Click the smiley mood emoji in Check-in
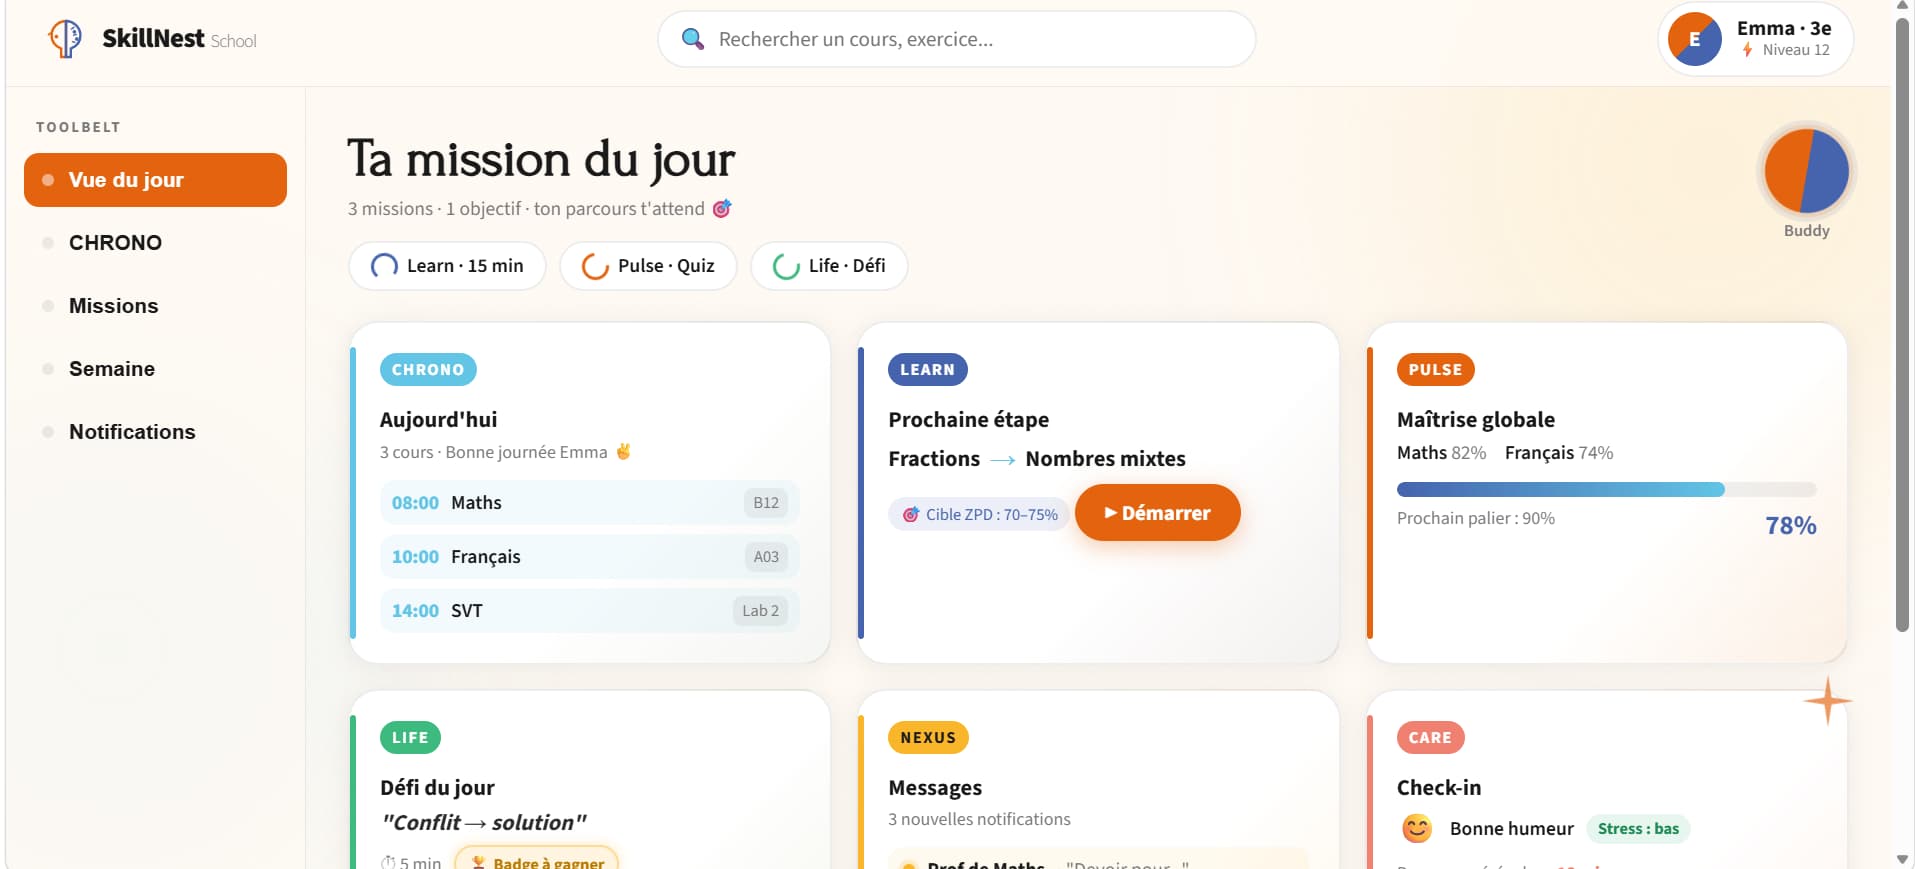The image size is (1920, 869). (1417, 828)
